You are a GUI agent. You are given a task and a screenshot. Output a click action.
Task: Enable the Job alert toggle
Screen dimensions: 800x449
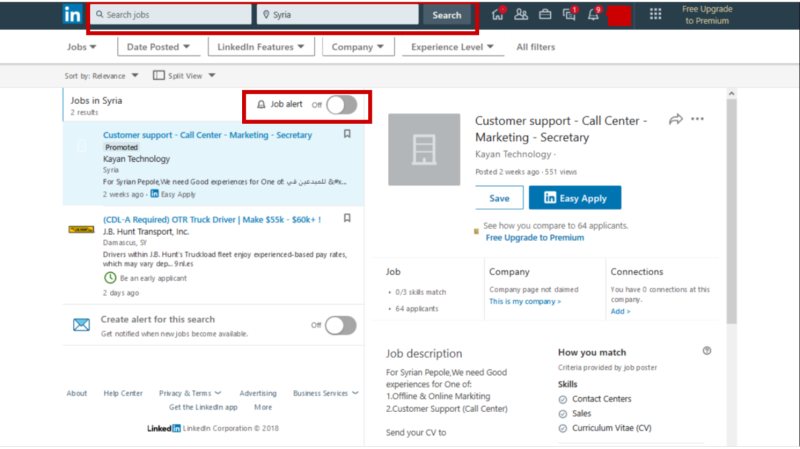click(x=340, y=104)
